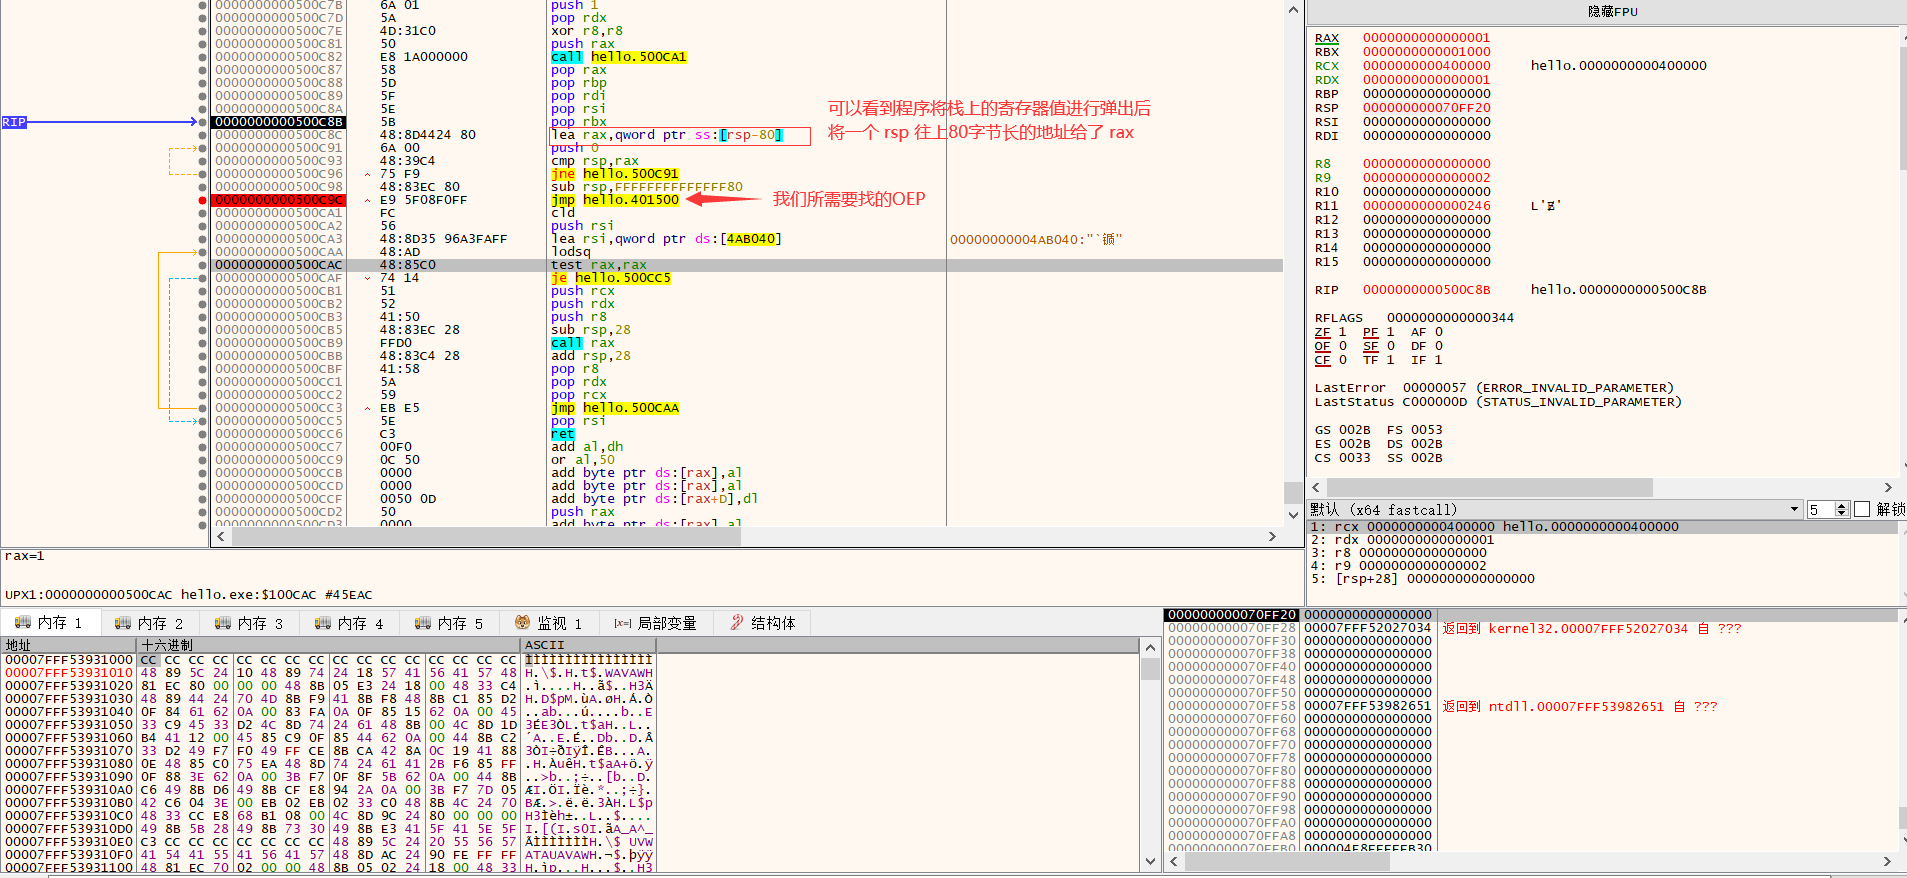Click memory dump scrollbar down arrow
This screenshot has height=878, width=1907.
point(1150,861)
